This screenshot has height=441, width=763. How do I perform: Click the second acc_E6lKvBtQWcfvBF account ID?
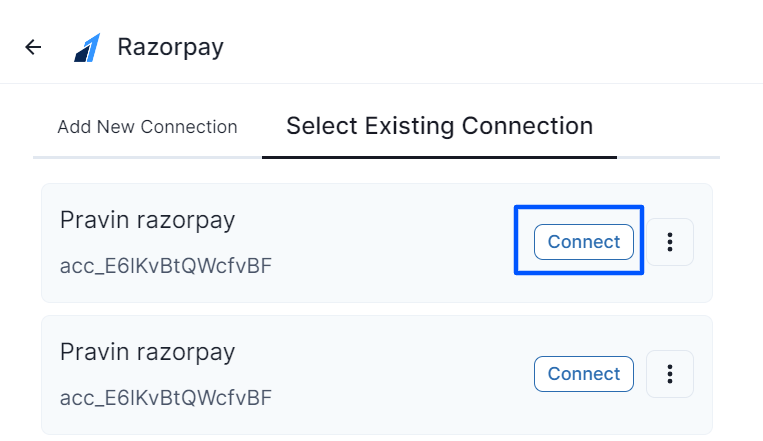pos(165,398)
